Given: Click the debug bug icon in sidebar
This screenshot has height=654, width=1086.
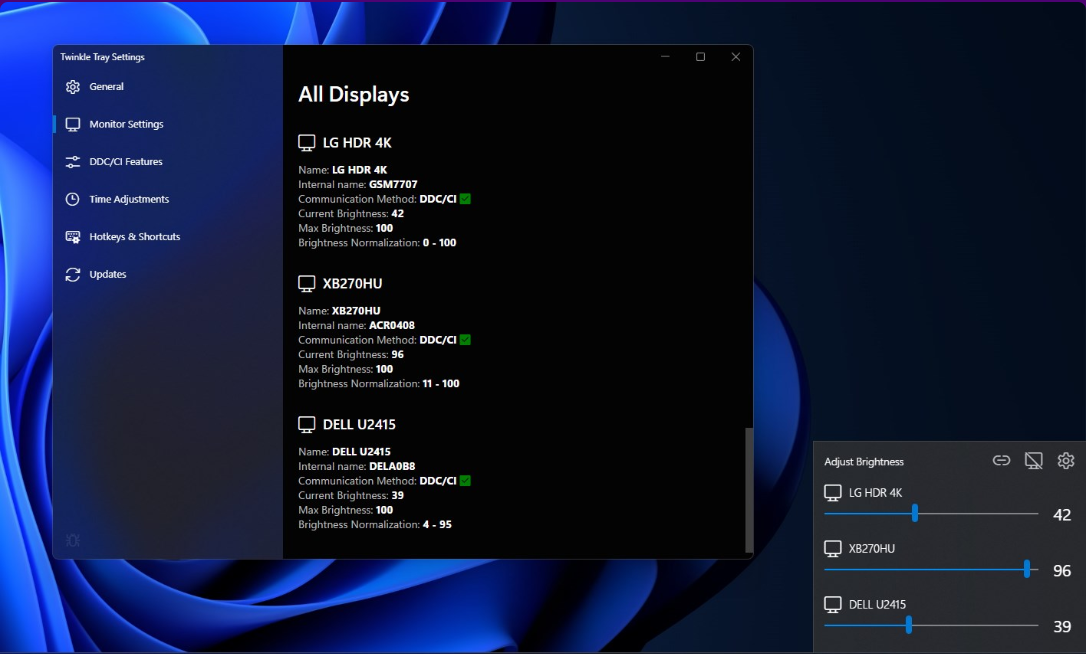Looking at the screenshot, I should click(x=73, y=540).
